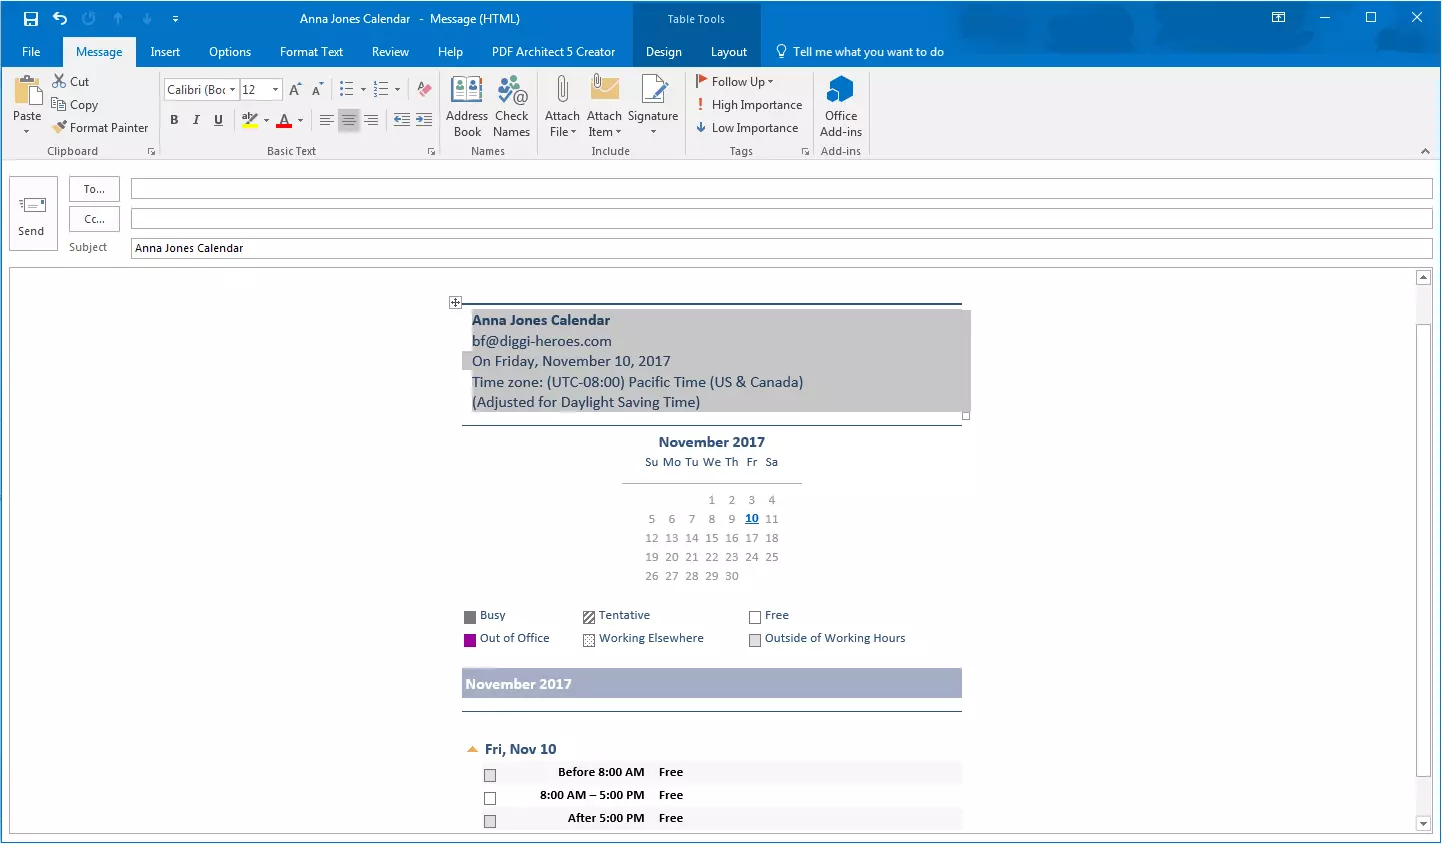Screen dimensions: 1442x845
Task: Send the email with Send button
Action: click(32, 214)
